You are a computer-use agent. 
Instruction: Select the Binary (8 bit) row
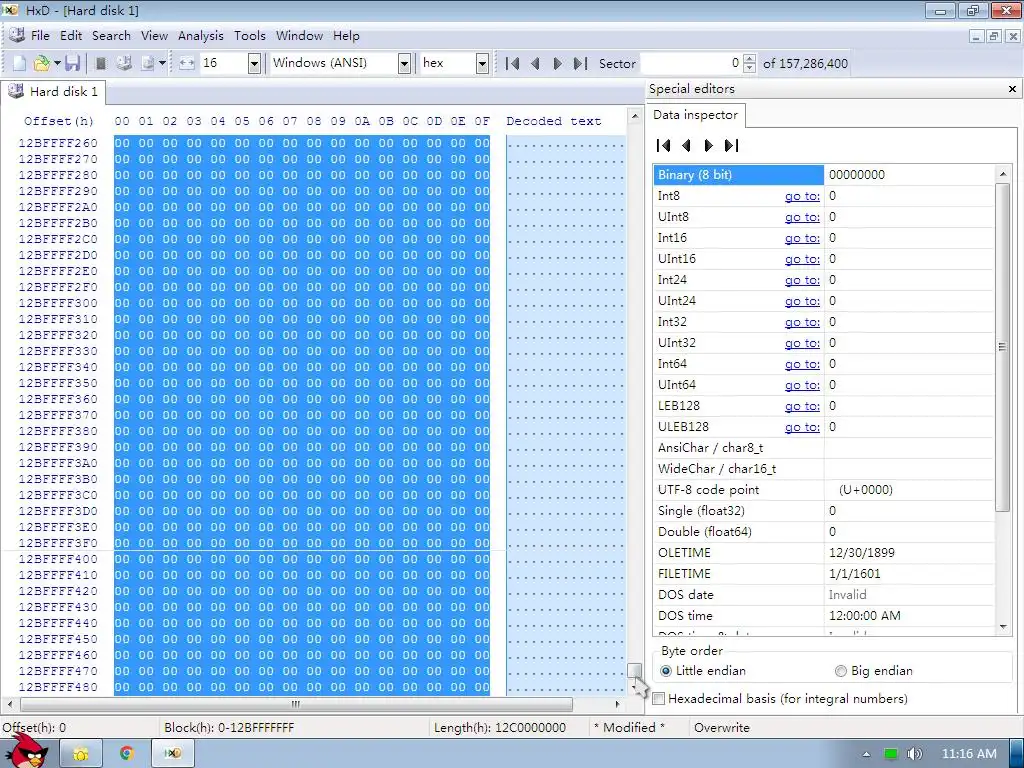[x=824, y=174]
